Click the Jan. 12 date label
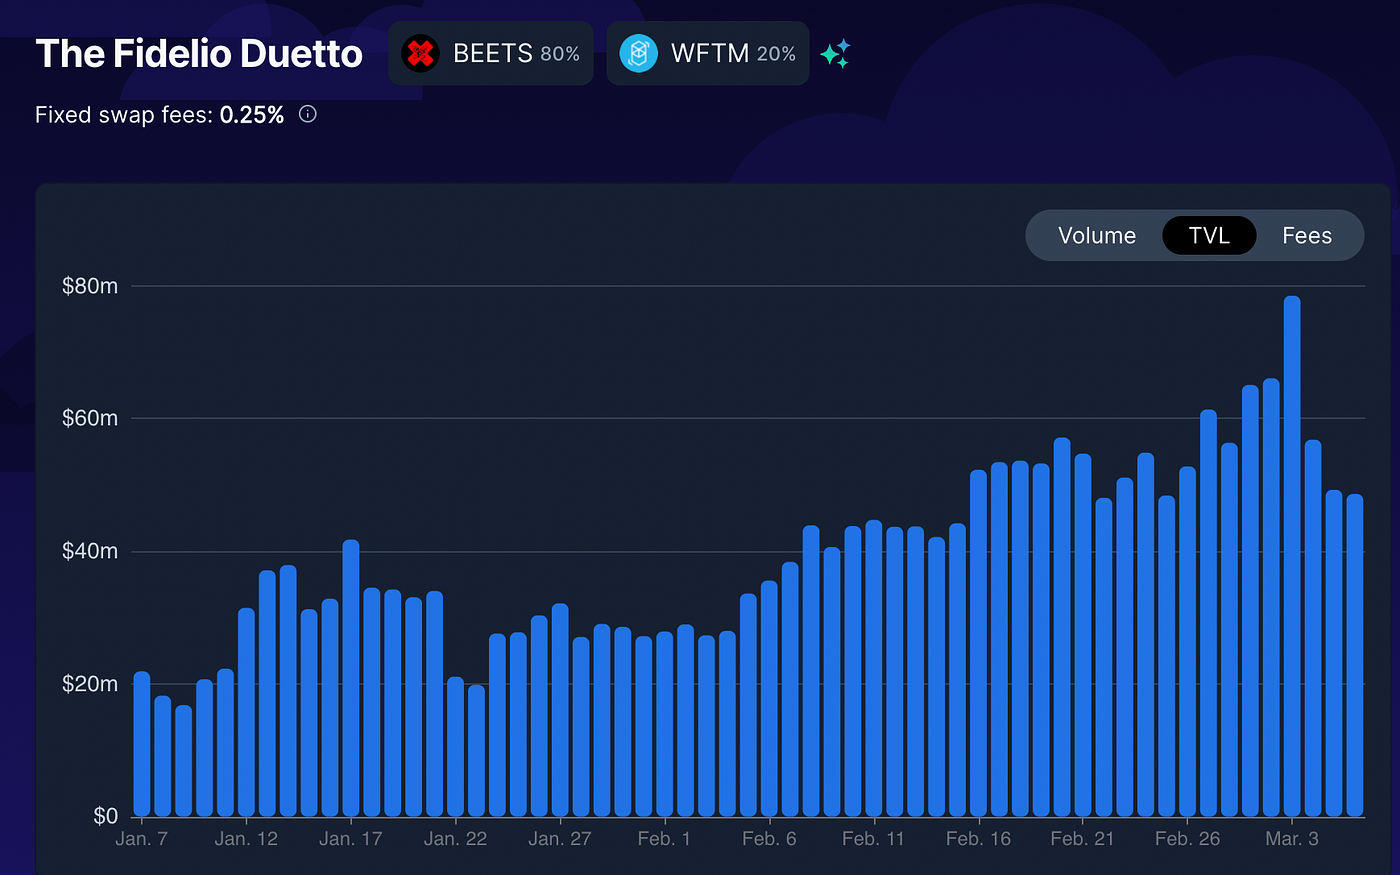Screen dimensions: 1400x875 pos(246,838)
